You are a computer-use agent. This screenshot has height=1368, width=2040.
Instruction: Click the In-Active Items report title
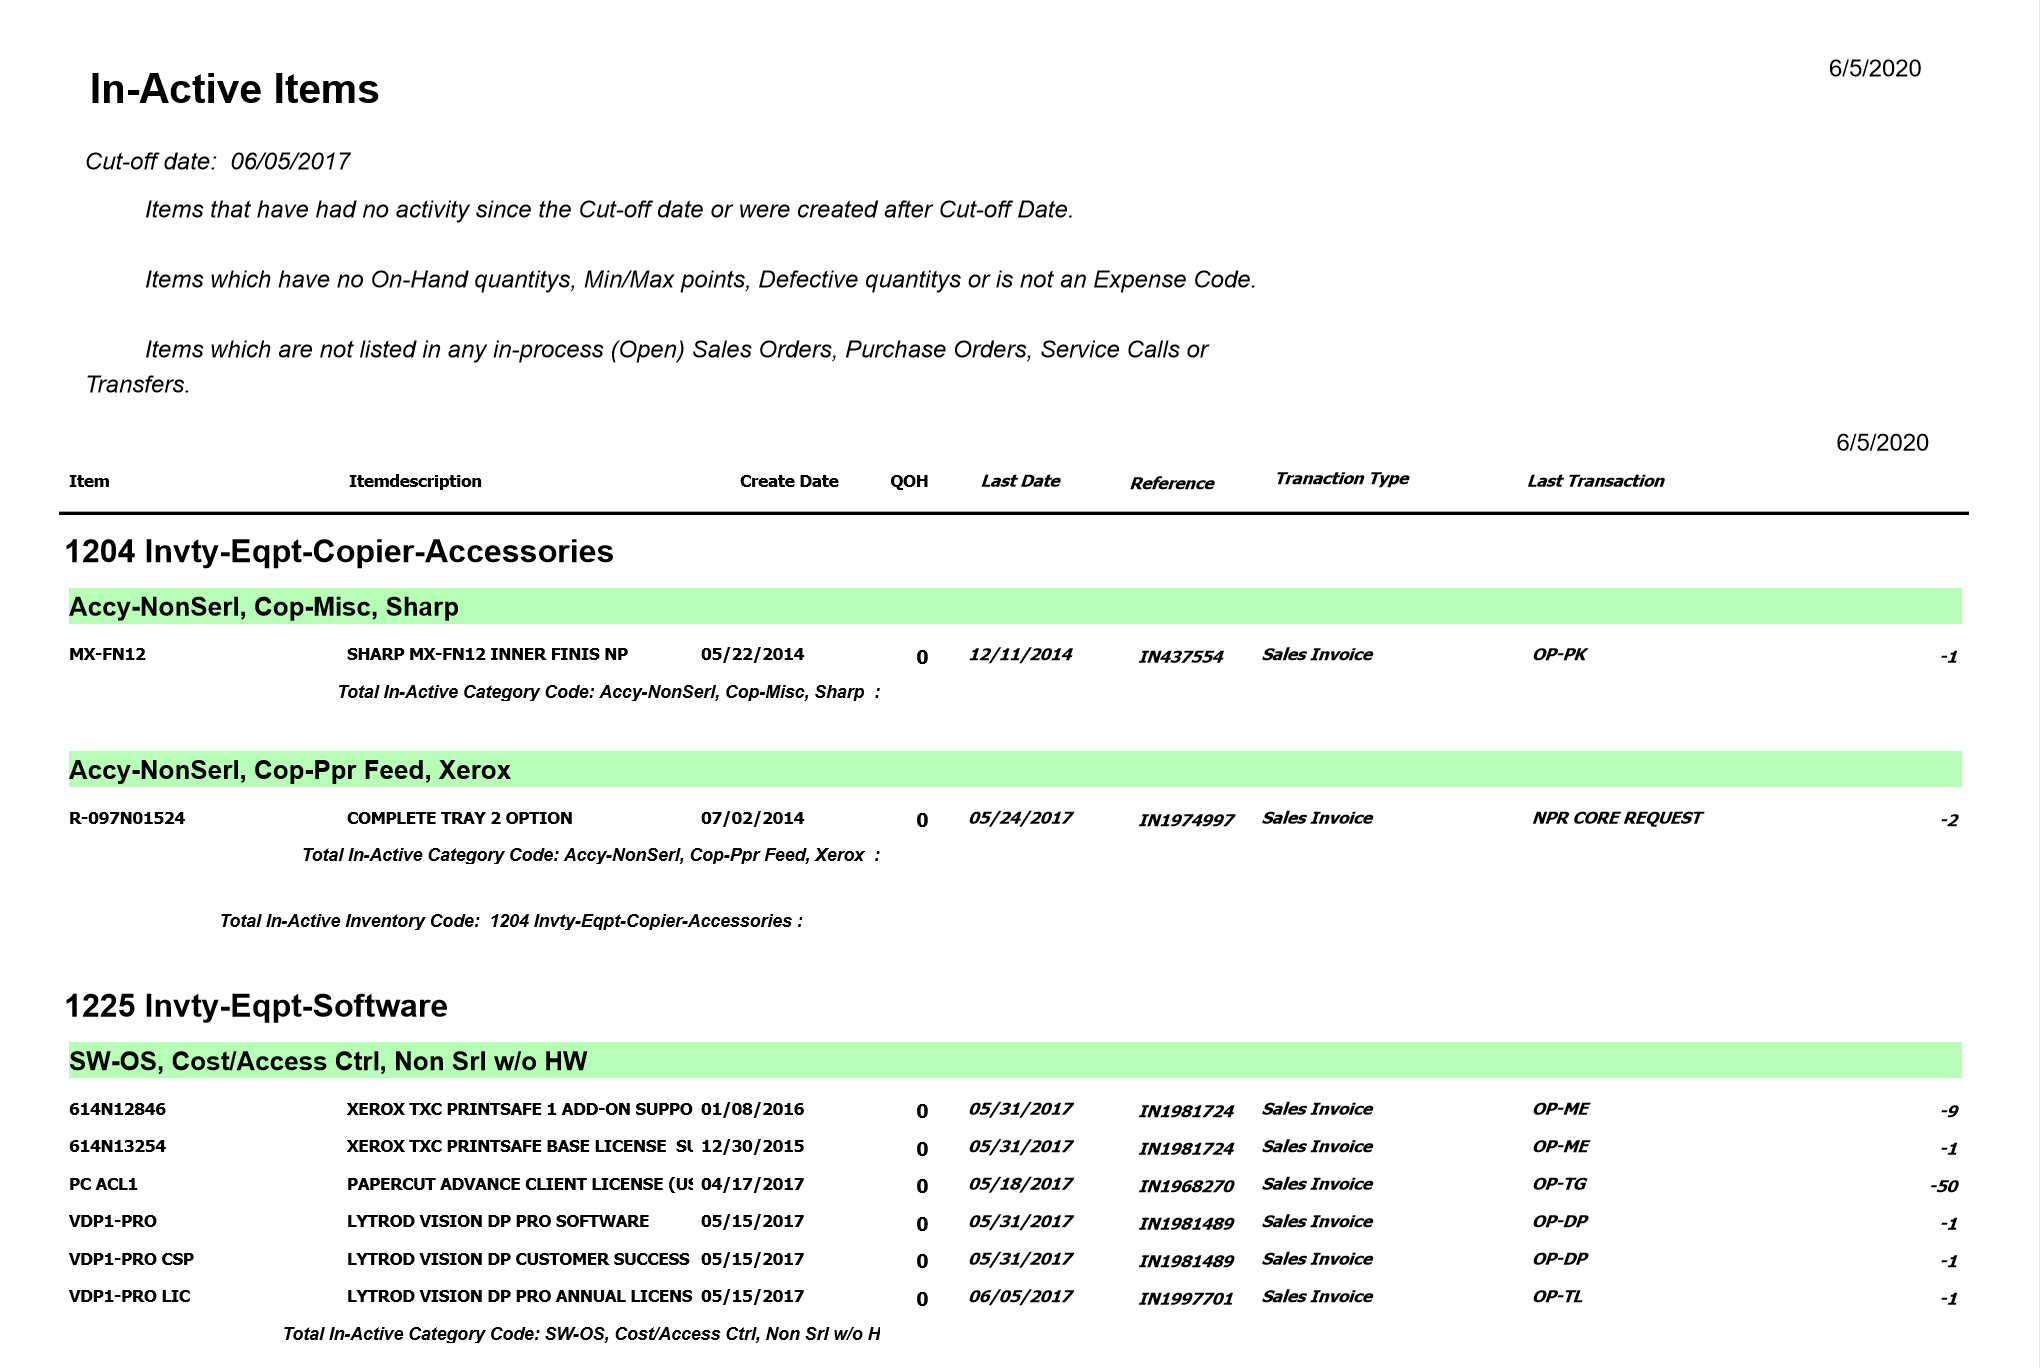click(x=234, y=89)
